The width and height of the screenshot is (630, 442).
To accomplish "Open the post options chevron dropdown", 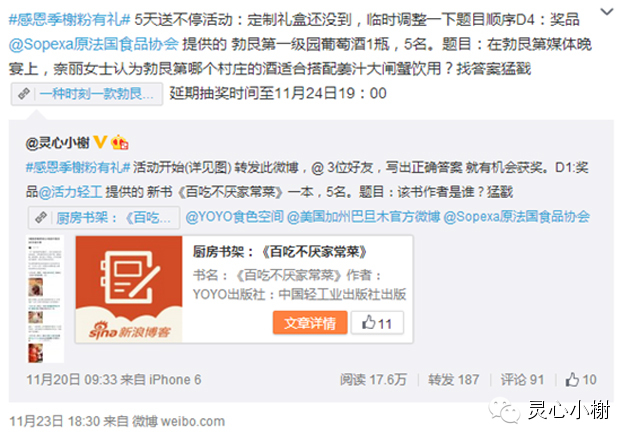I will point(606,12).
